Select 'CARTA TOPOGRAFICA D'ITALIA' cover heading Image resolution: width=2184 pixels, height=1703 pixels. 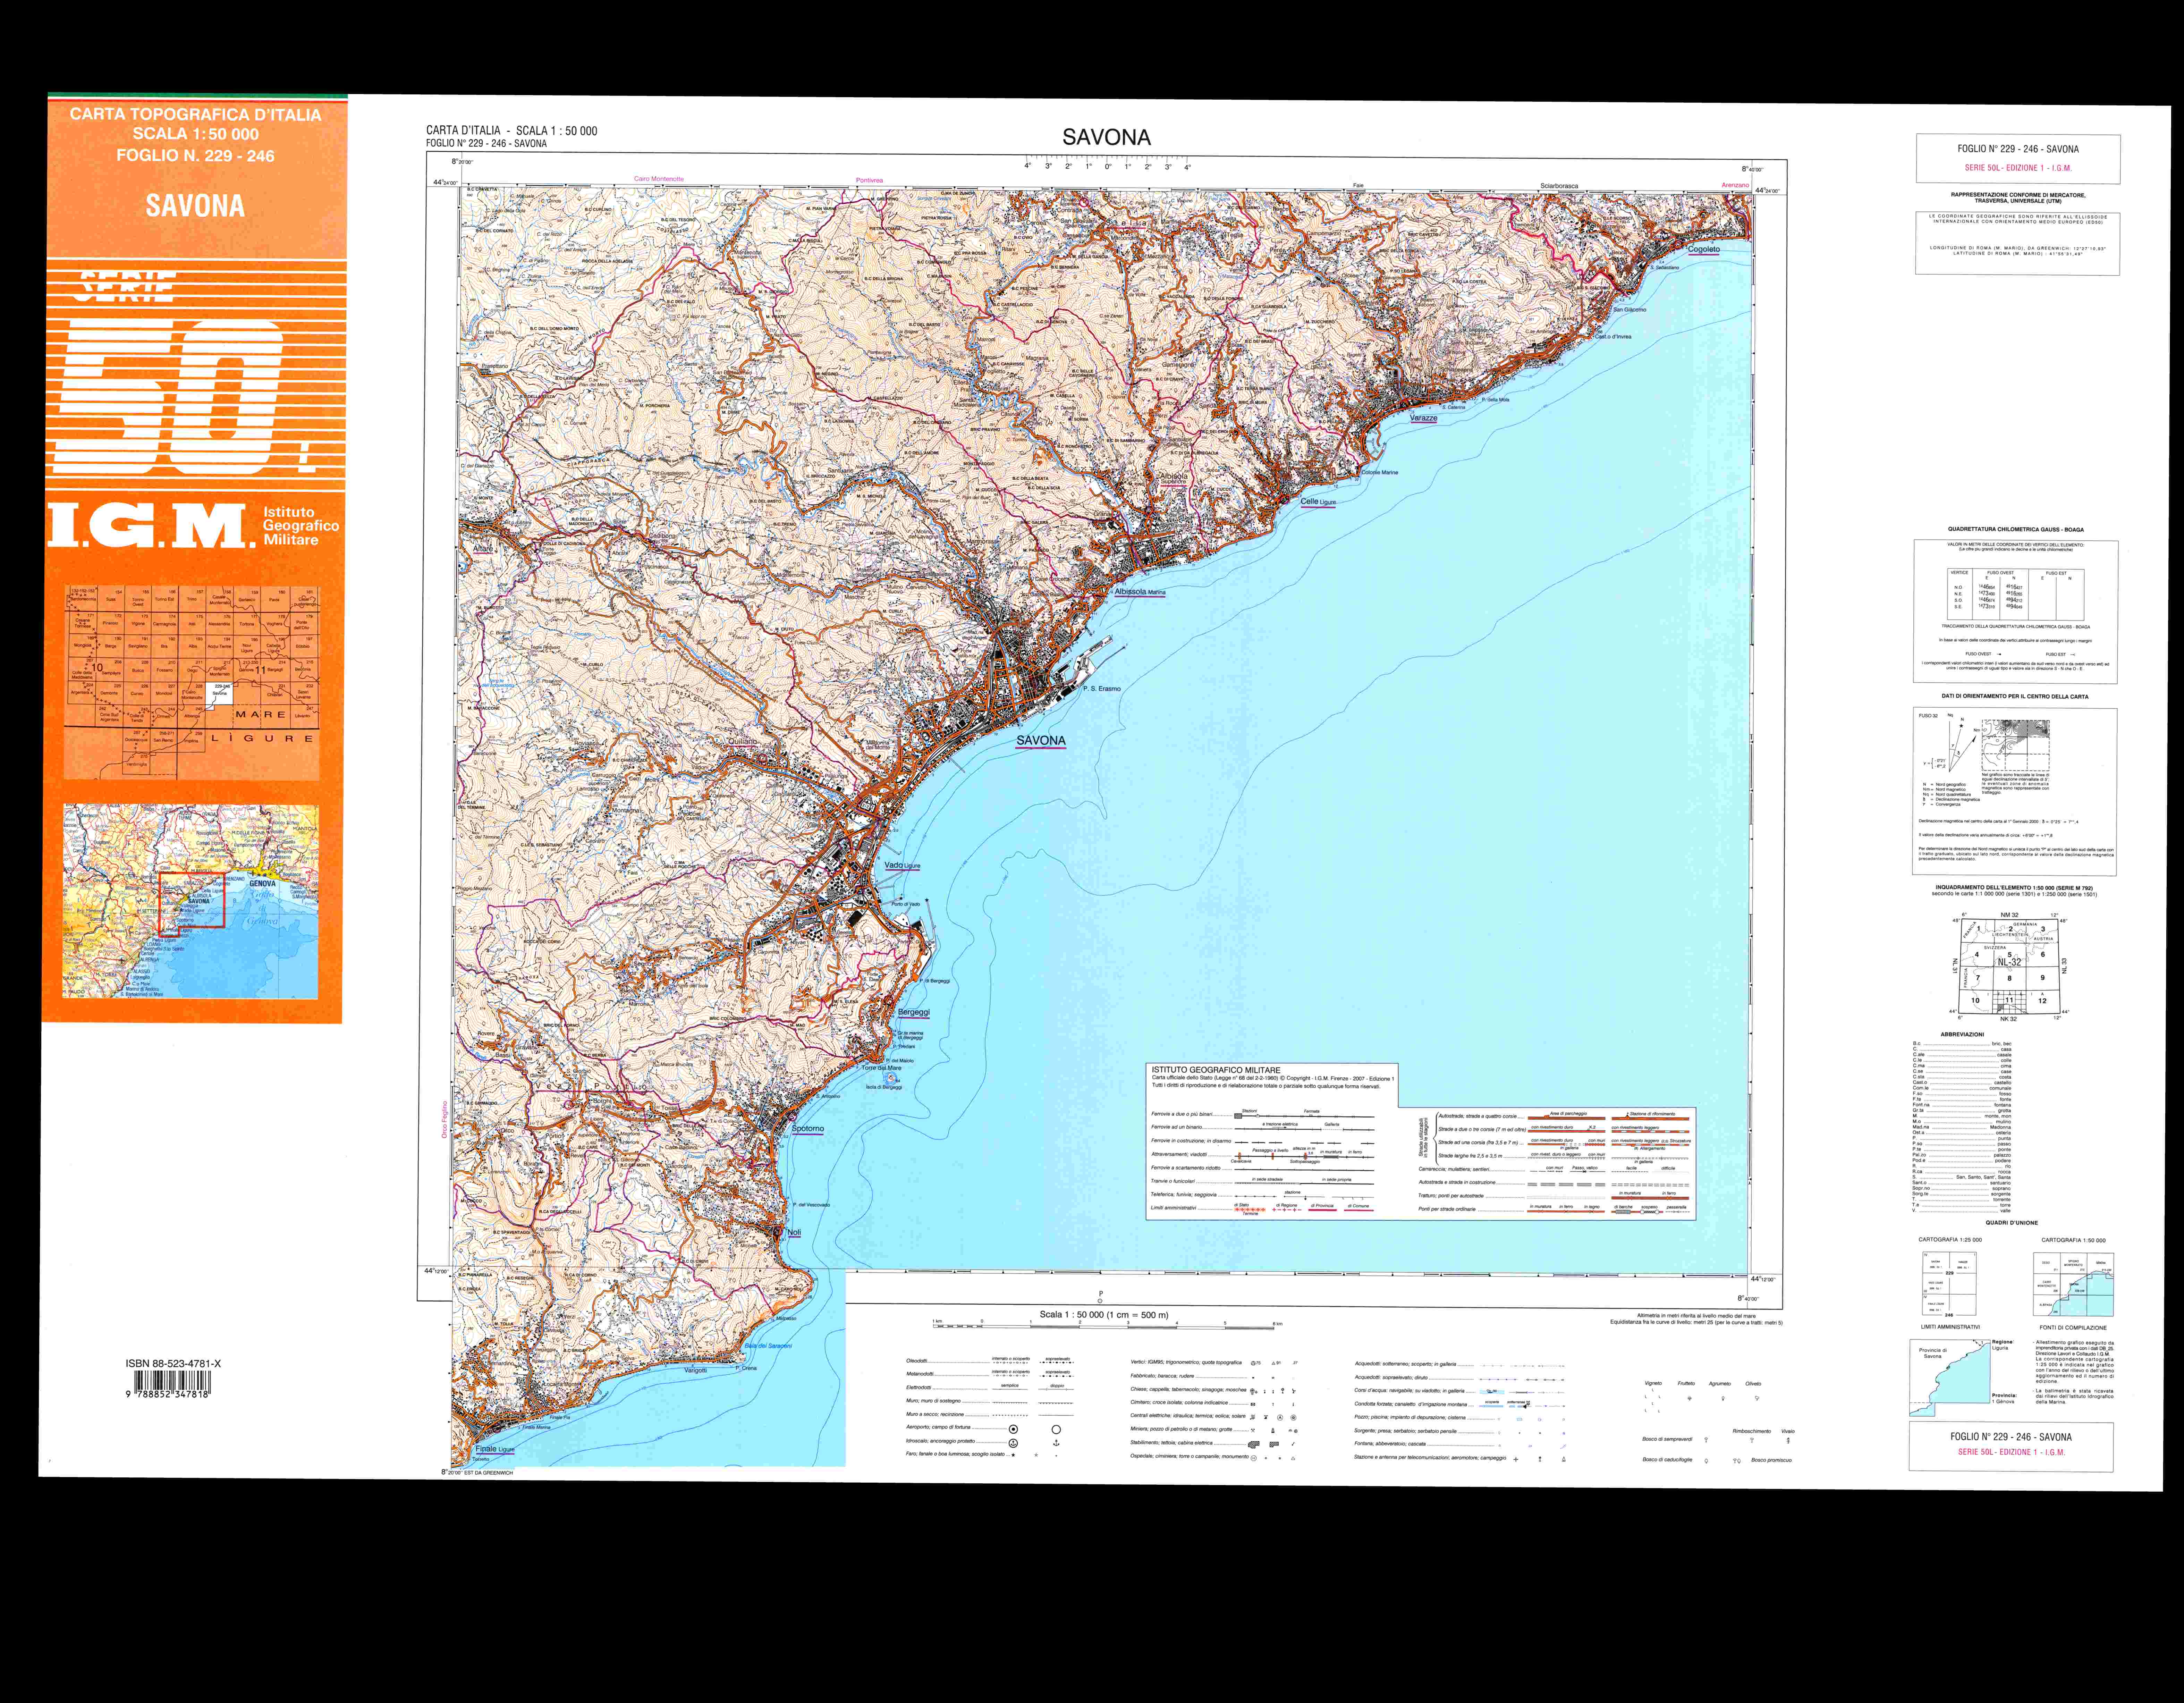point(196,115)
